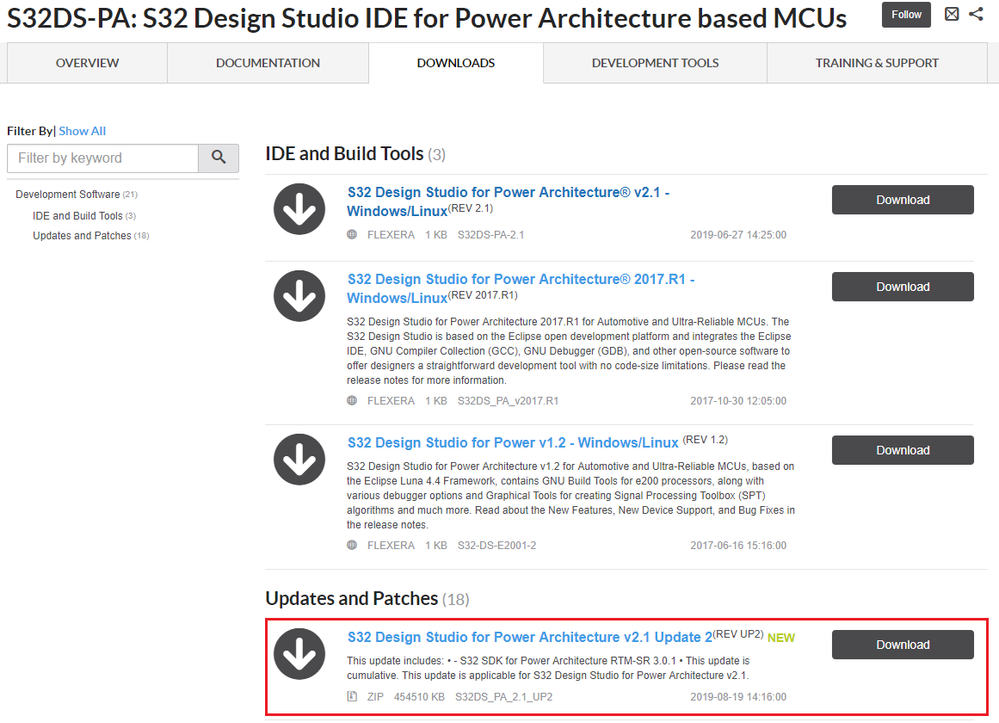Screen dimensions: 999x723
Task: Click the S32DS_PA_v2017.R1 file name text
Action: (508, 401)
